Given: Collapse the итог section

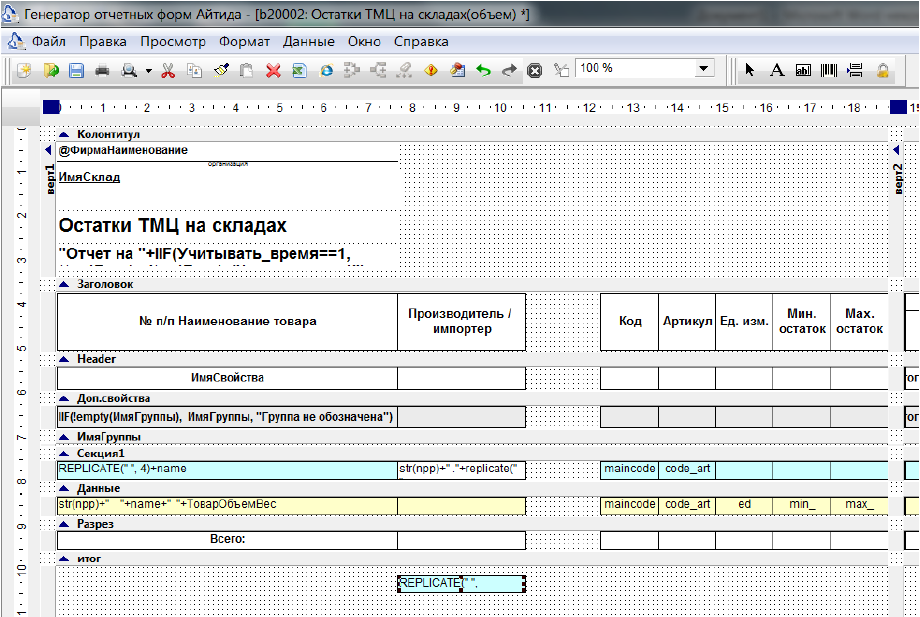Looking at the screenshot, I should click(64, 559).
